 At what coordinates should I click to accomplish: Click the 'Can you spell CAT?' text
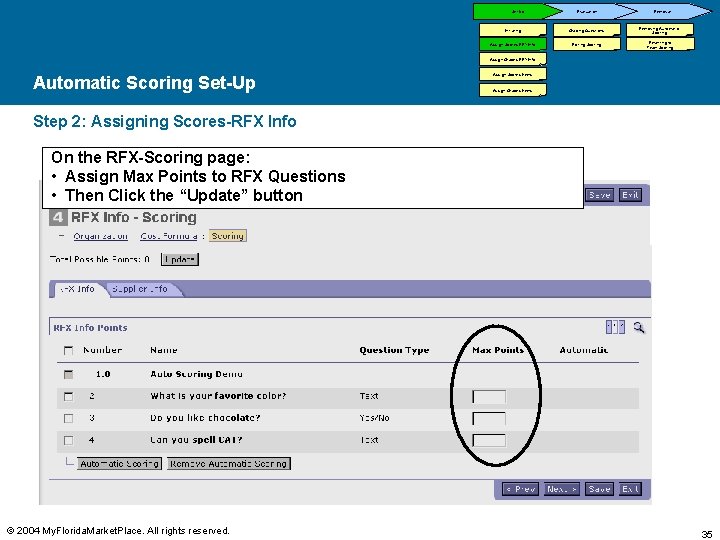tap(196, 440)
